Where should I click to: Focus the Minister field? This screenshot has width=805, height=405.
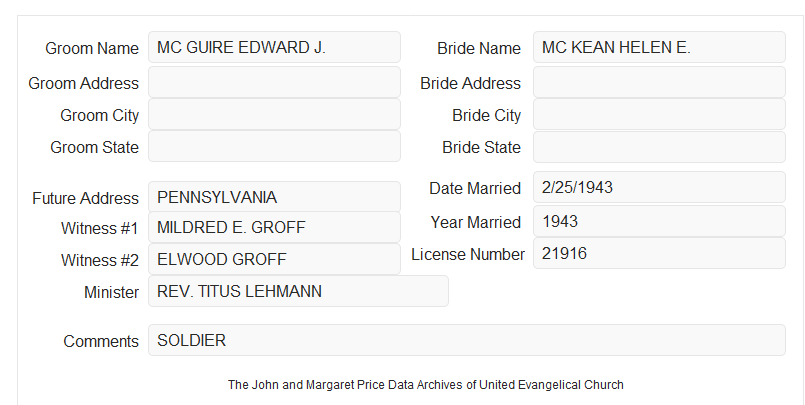coord(298,291)
